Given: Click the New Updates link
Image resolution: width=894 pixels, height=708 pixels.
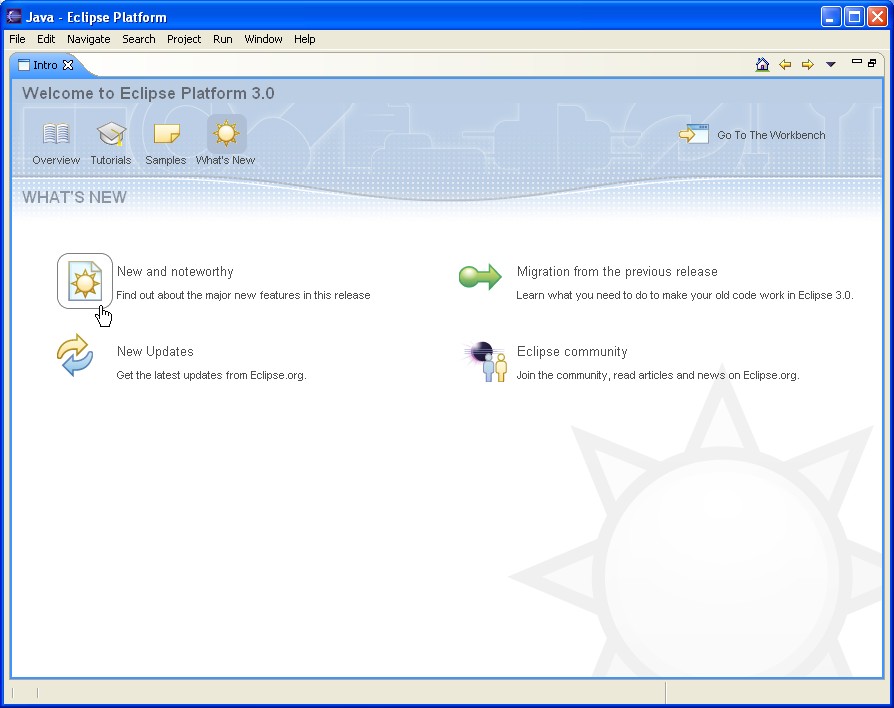Looking at the screenshot, I should (x=155, y=351).
